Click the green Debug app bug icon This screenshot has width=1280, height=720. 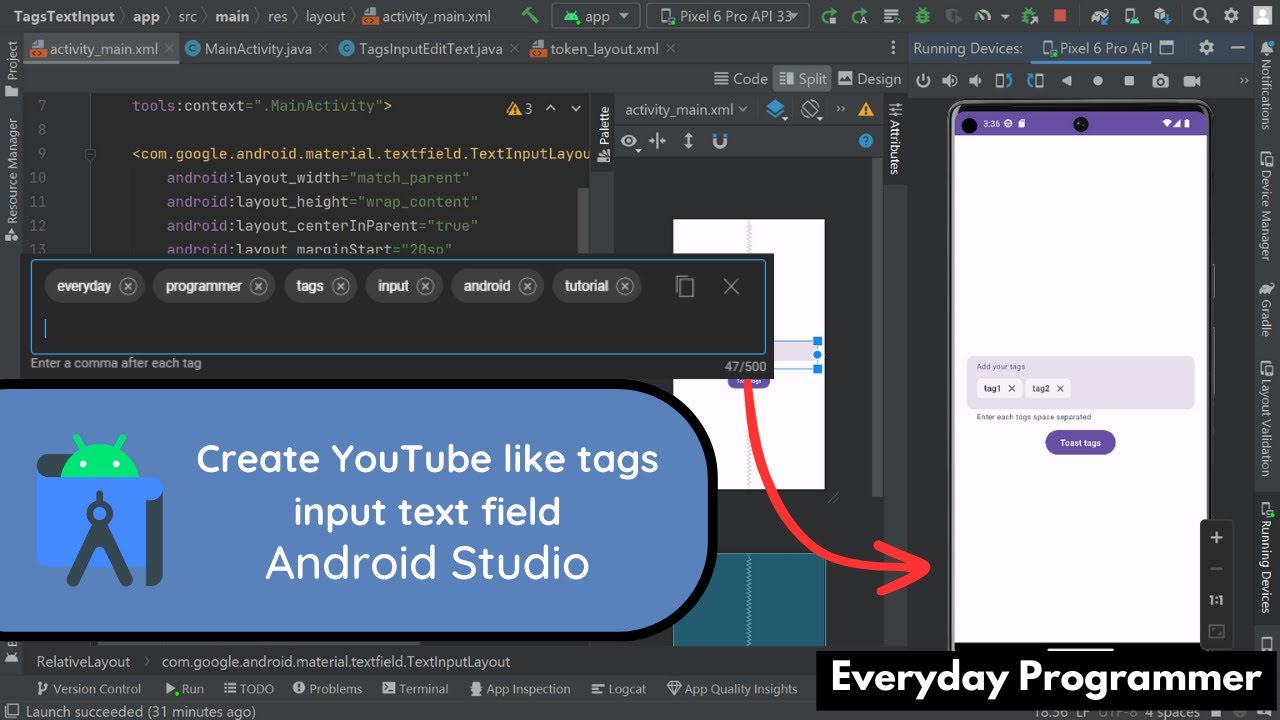point(924,16)
